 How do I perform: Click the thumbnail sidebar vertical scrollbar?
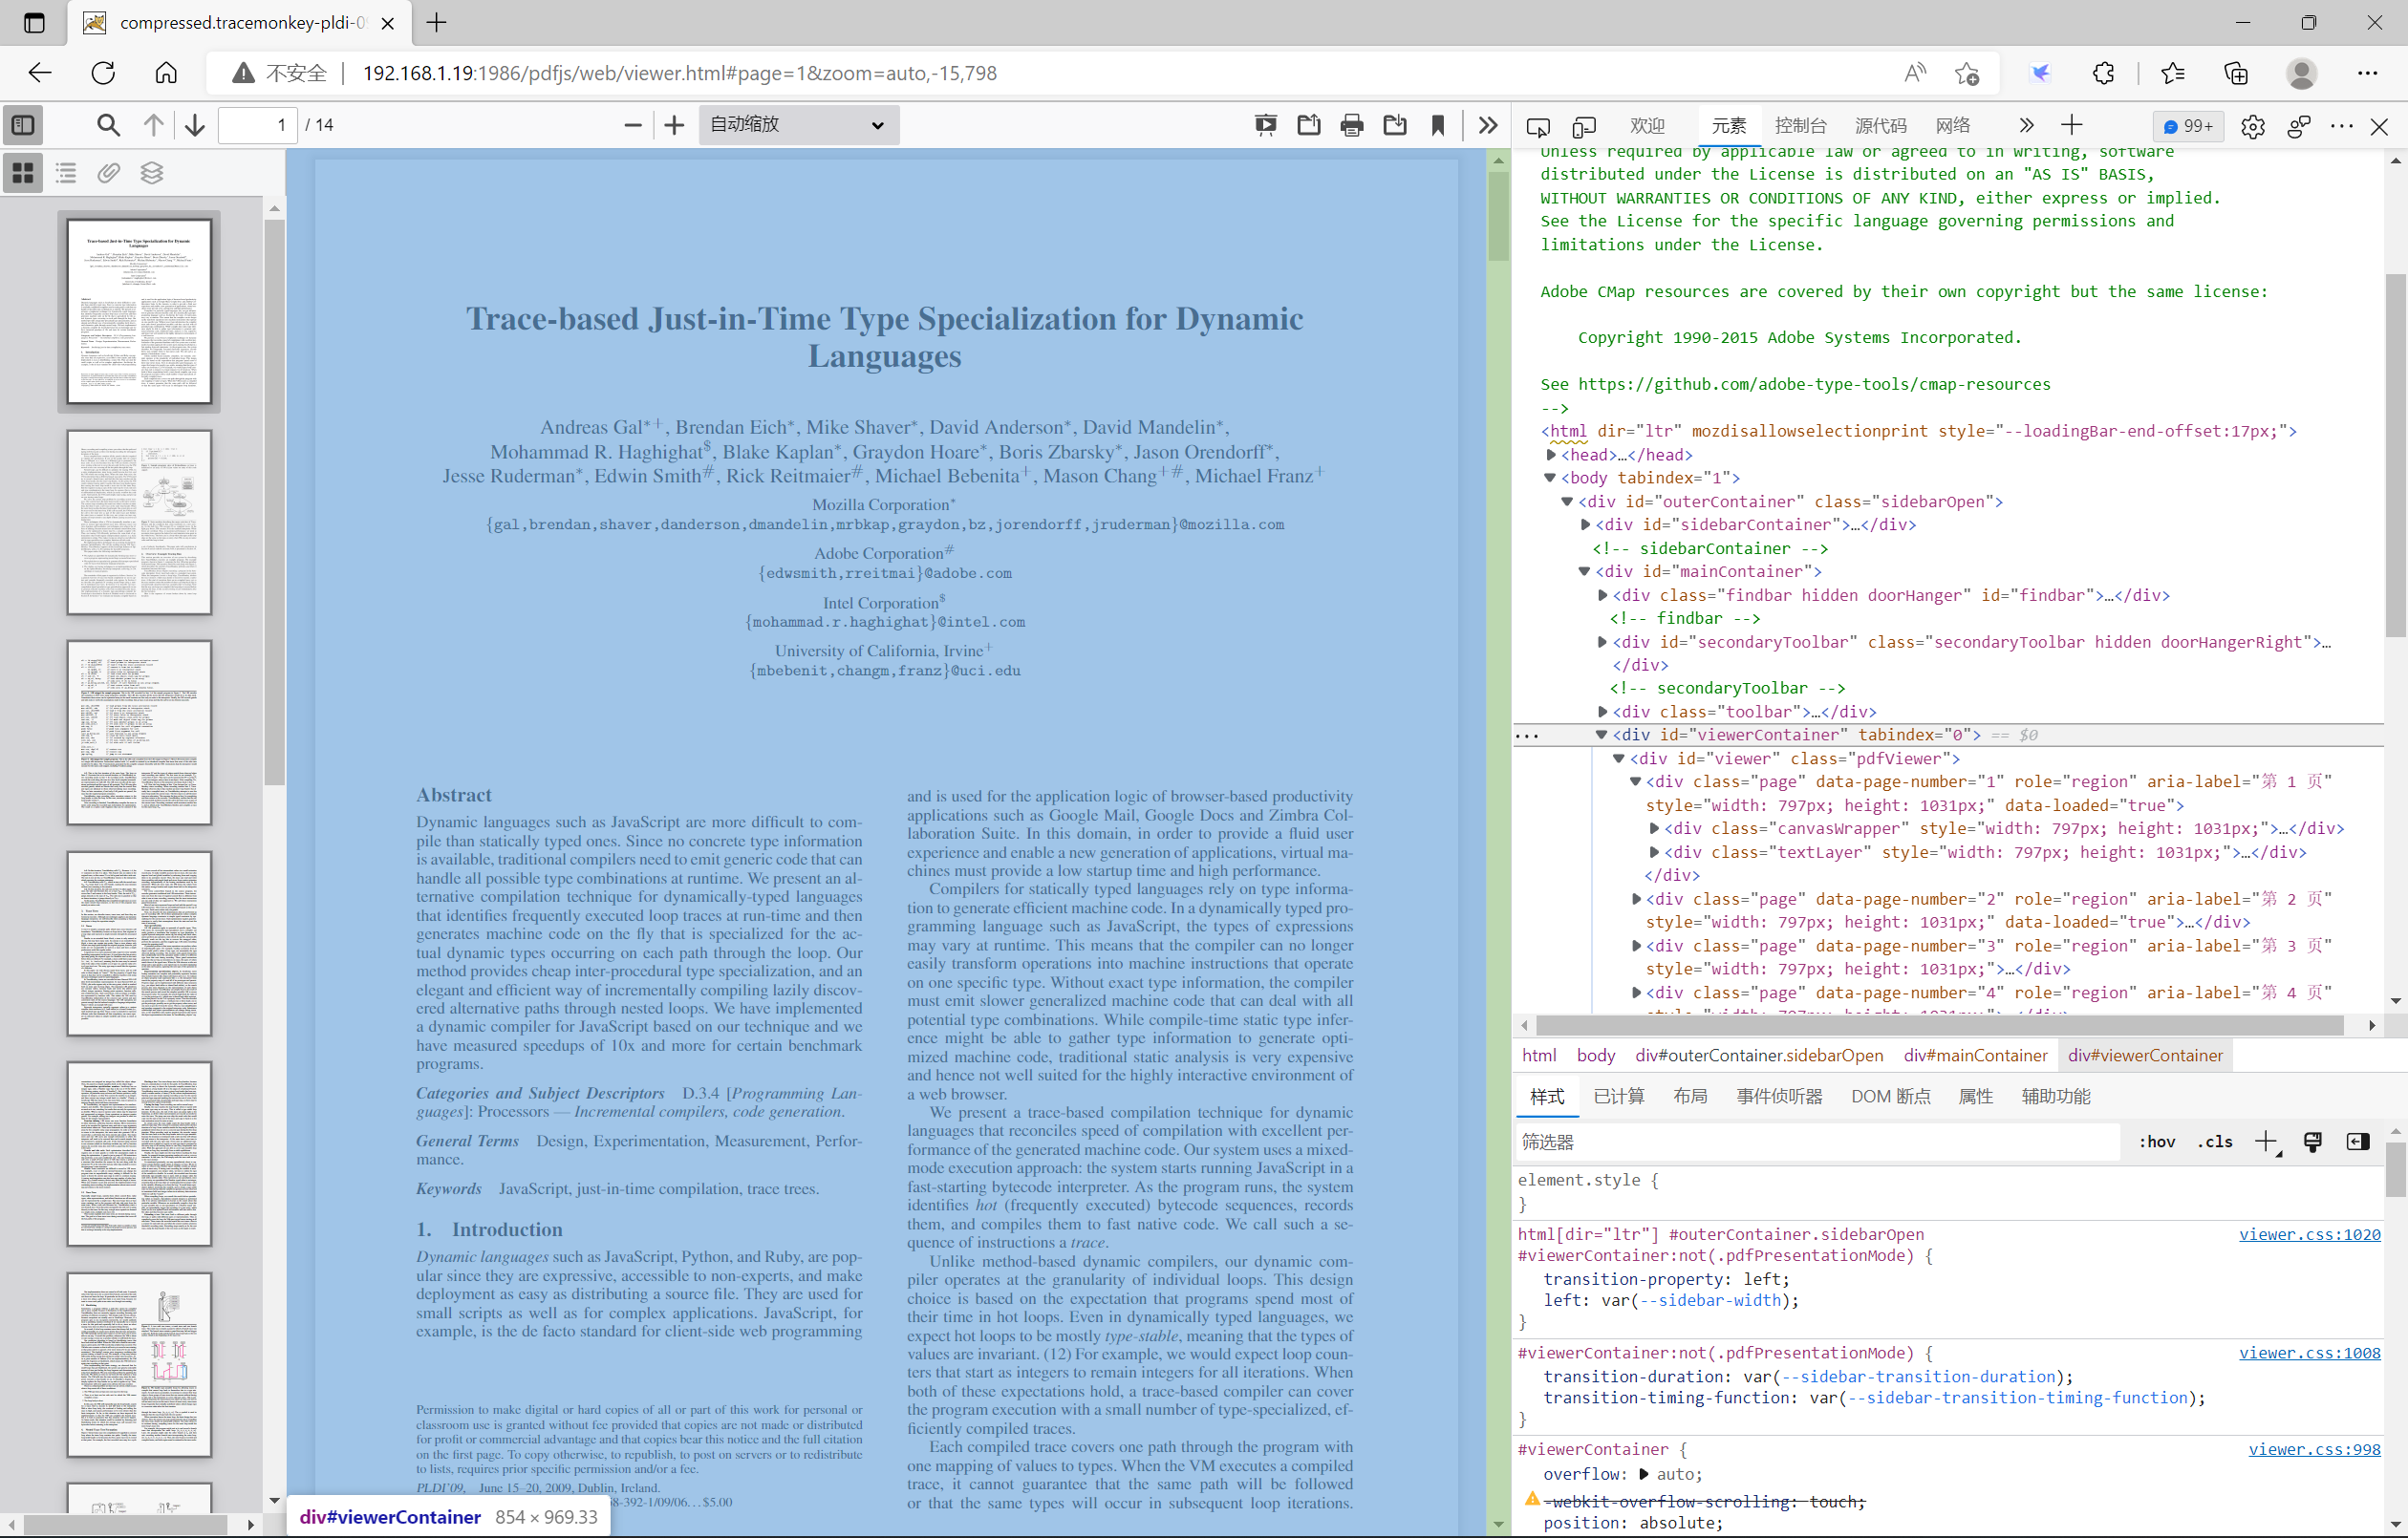[274, 500]
